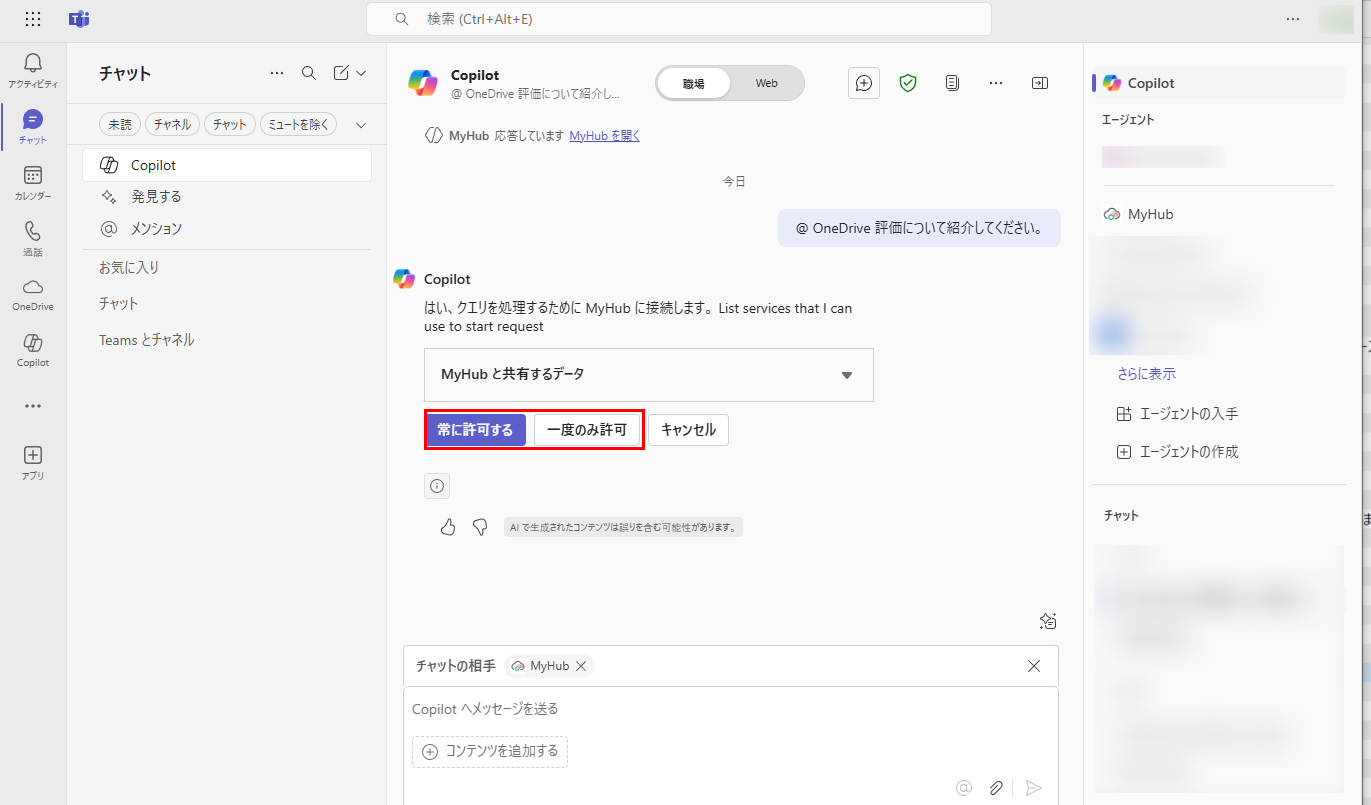Click the send message arrow icon
The height and width of the screenshot is (805, 1371).
[1034, 788]
